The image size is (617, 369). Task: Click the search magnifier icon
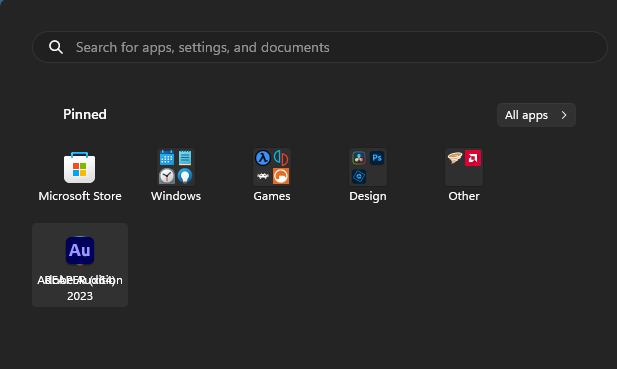click(56, 47)
